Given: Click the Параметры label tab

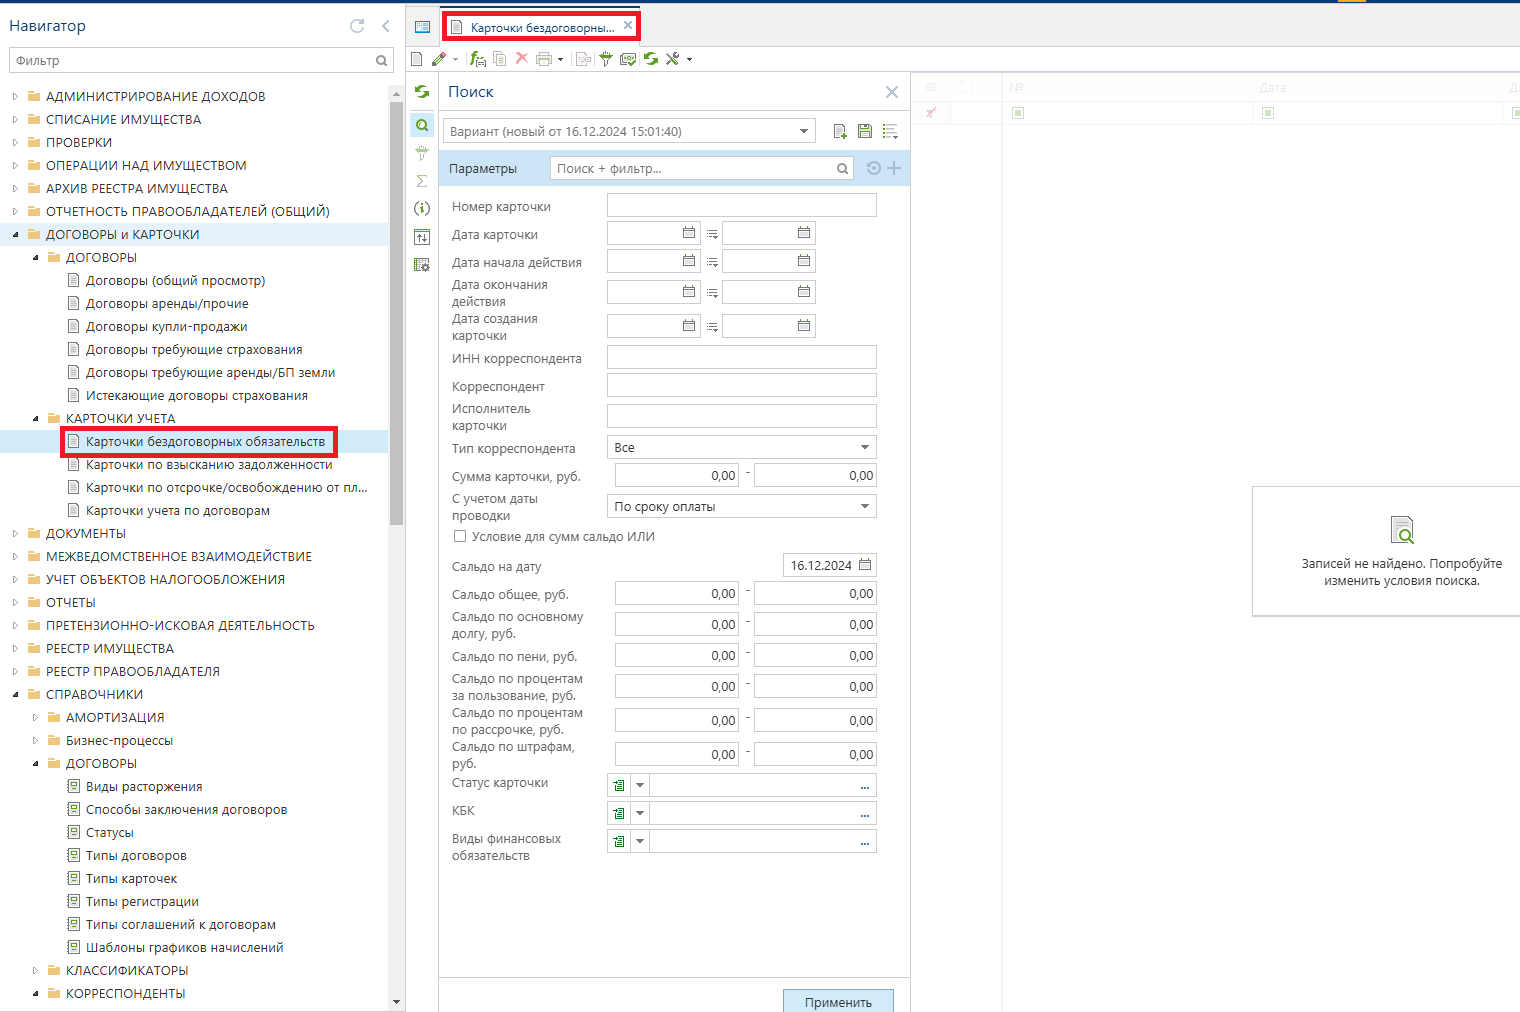Looking at the screenshot, I should (x=483, y=168).
